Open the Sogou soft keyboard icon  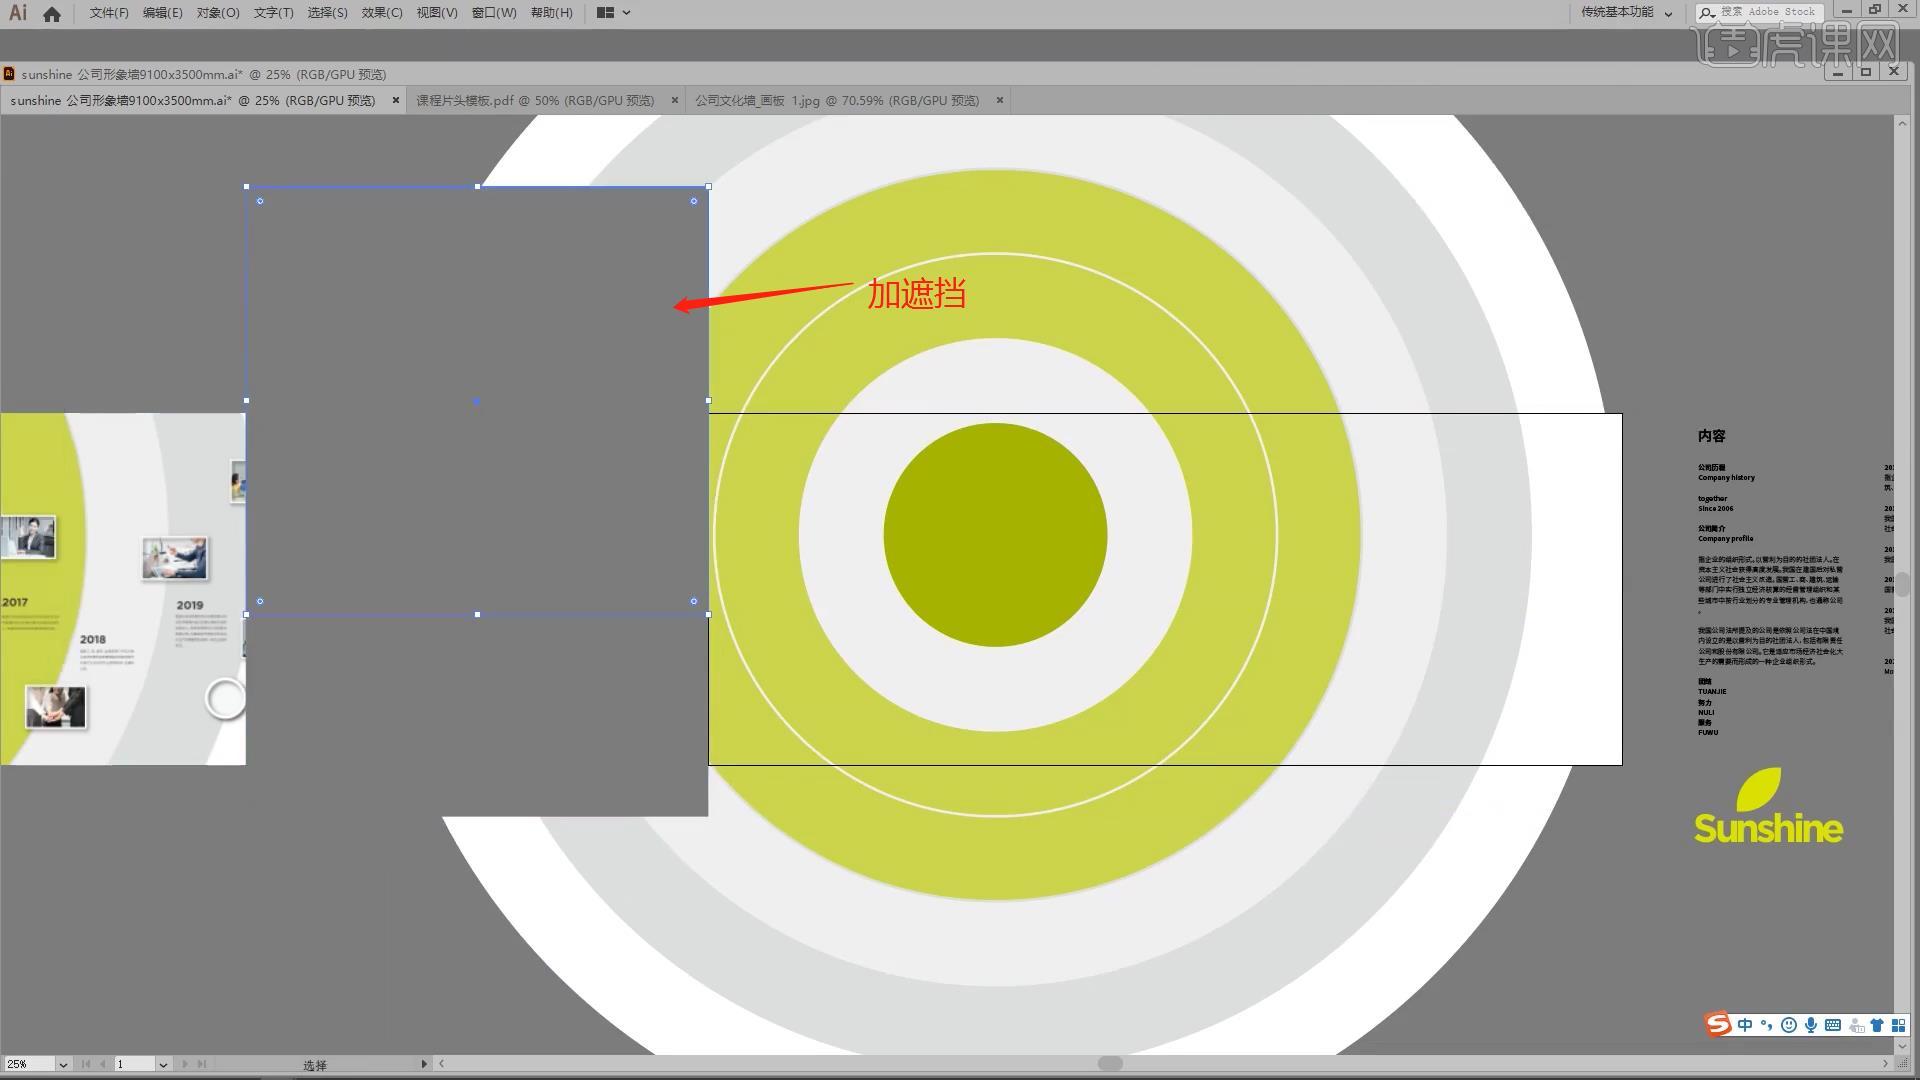[x=1833, y=1025]
